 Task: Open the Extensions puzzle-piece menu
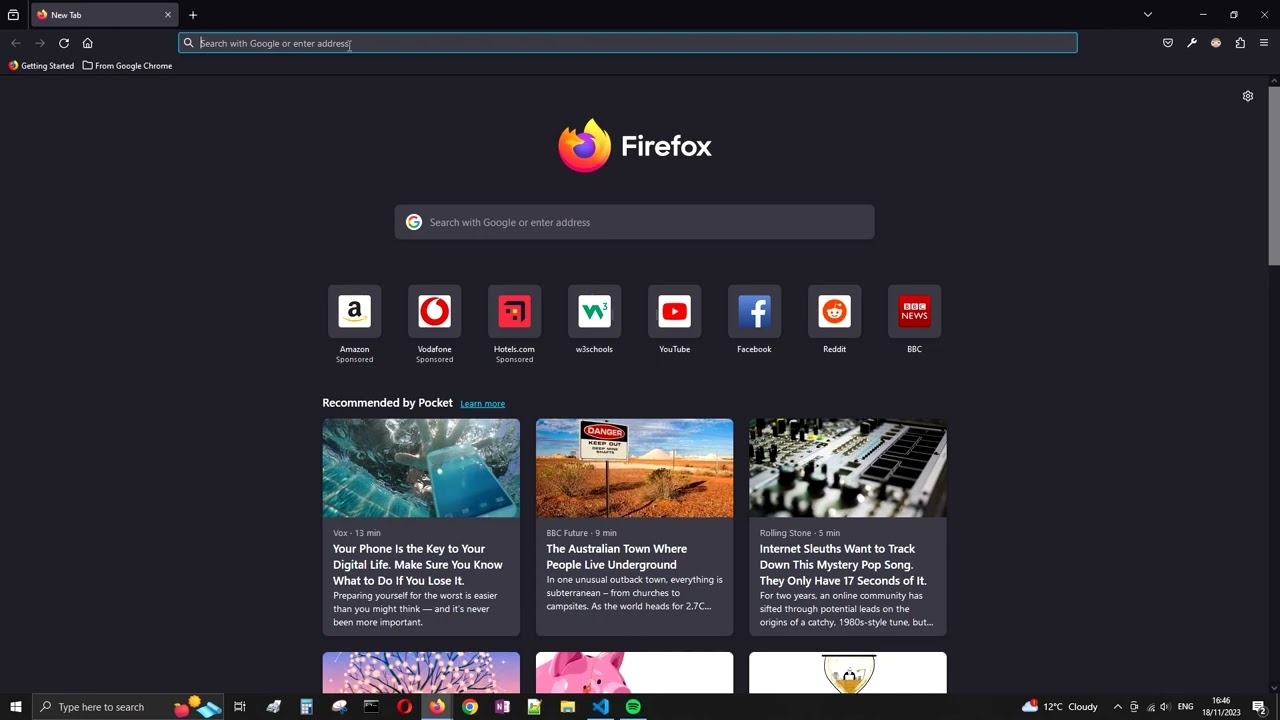(1240, 43)
